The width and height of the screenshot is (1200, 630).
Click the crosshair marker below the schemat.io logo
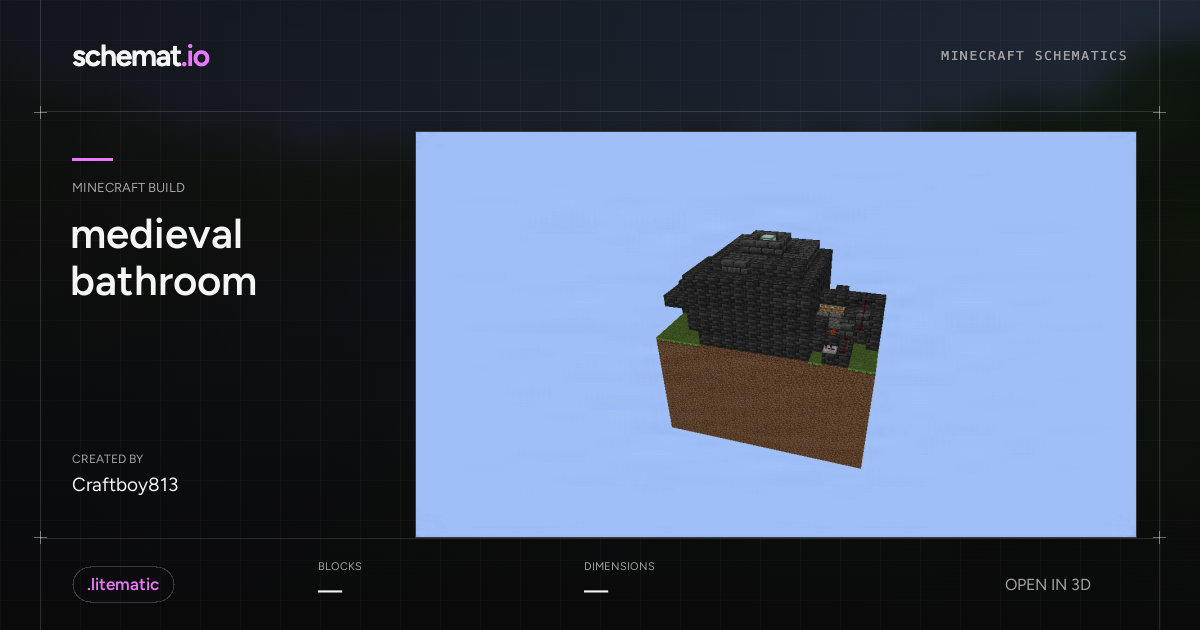40,113
